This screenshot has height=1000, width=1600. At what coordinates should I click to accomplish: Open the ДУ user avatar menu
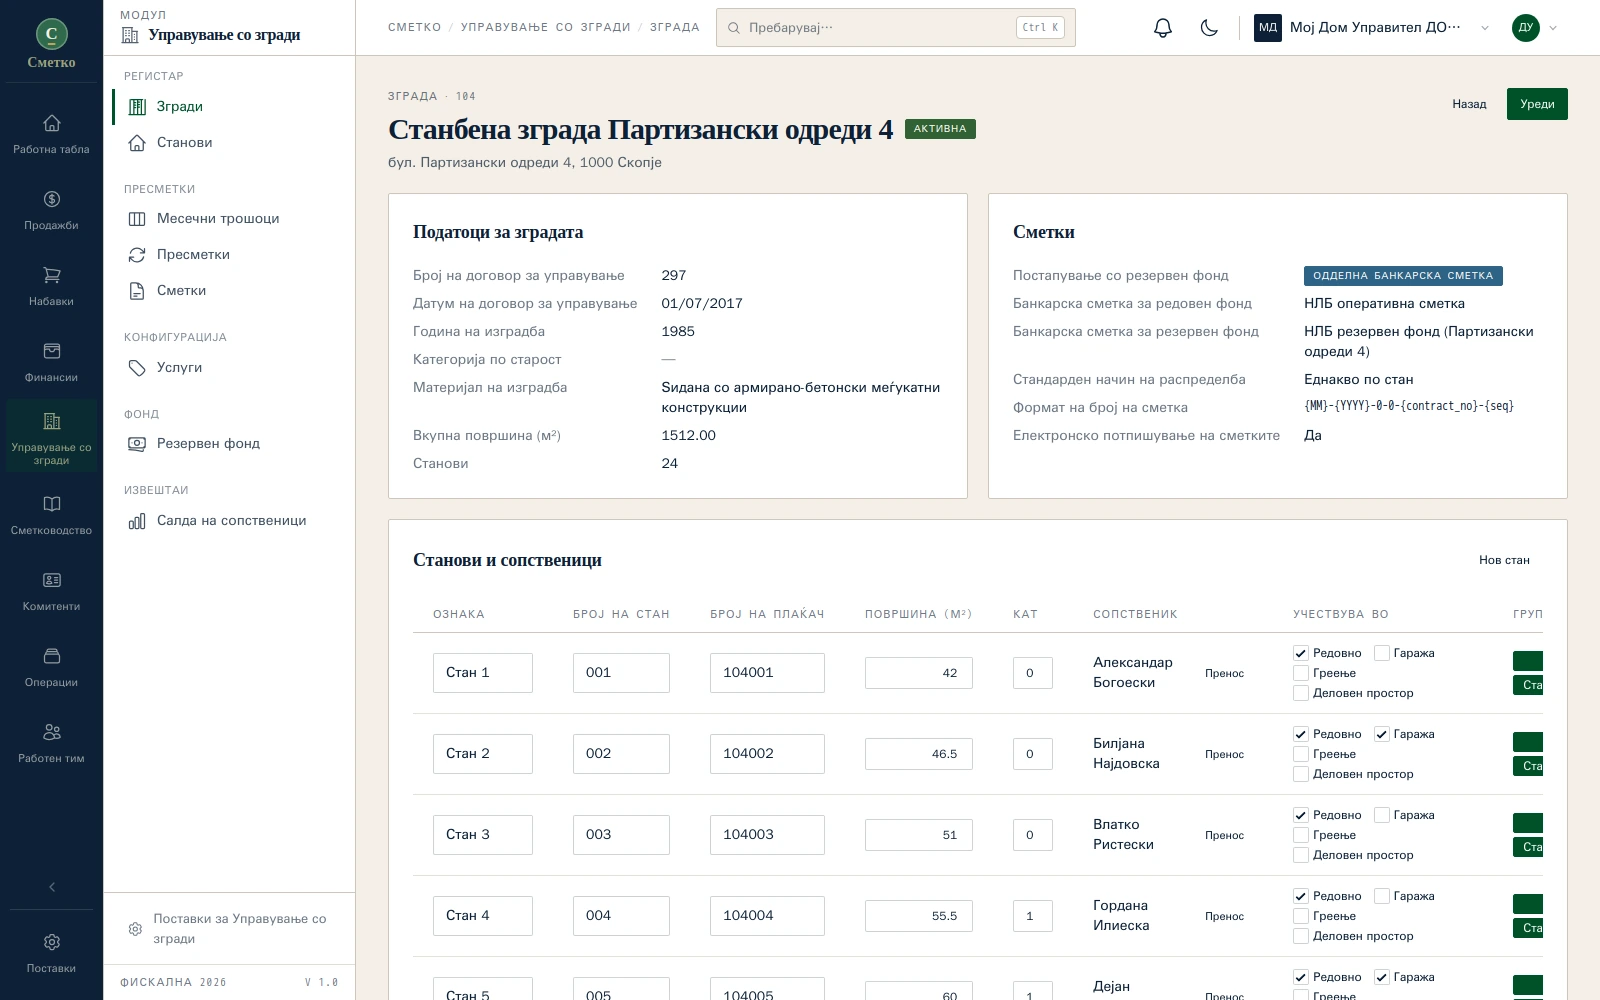(1534, 28)
